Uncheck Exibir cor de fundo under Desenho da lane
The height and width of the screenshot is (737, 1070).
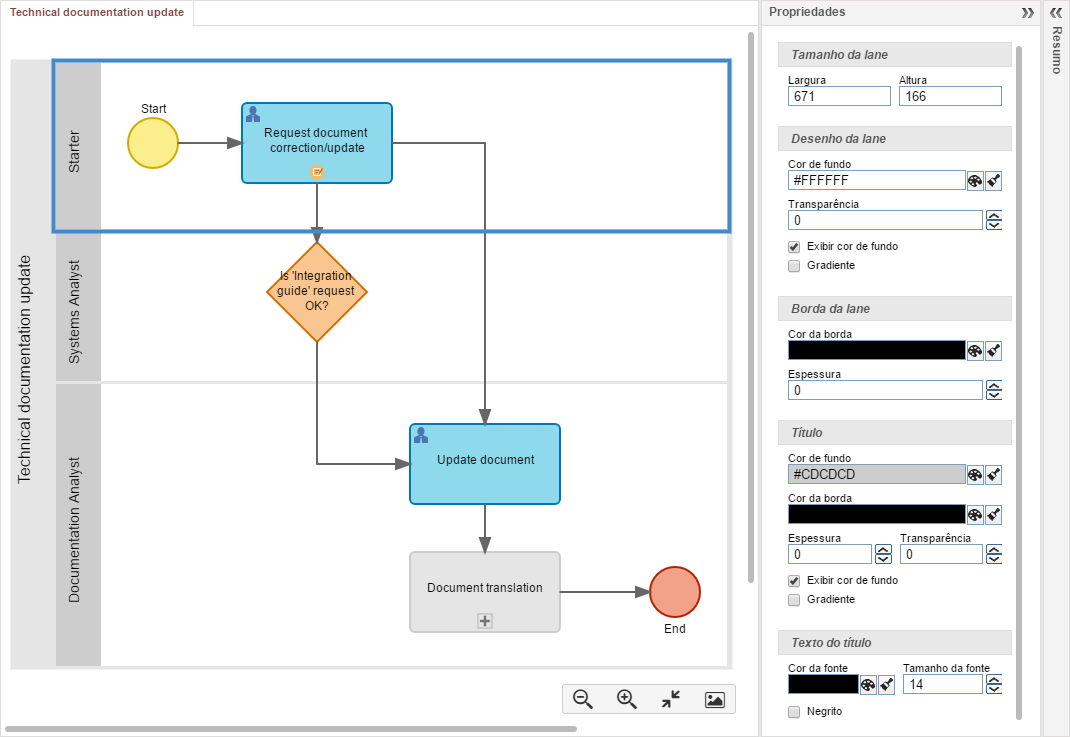[x=794, y=247]
